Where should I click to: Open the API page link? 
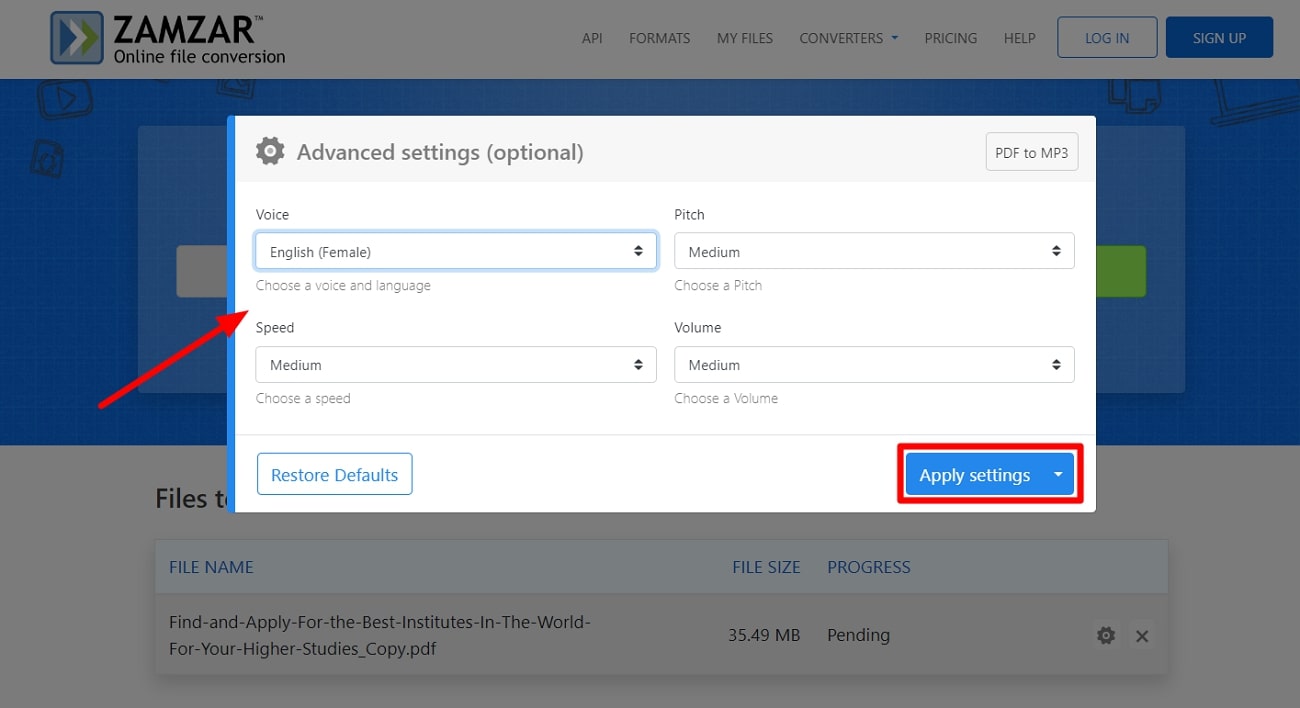[x=592, y=38]
